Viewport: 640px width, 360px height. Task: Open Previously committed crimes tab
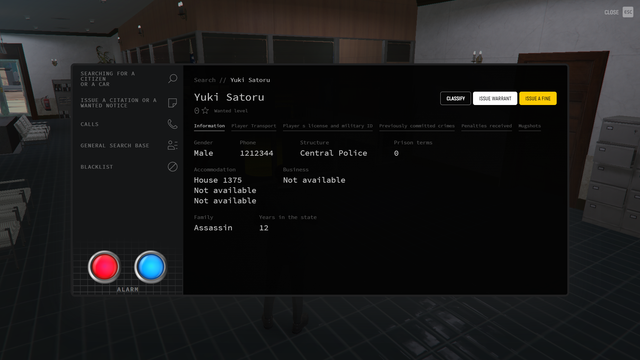417,126
